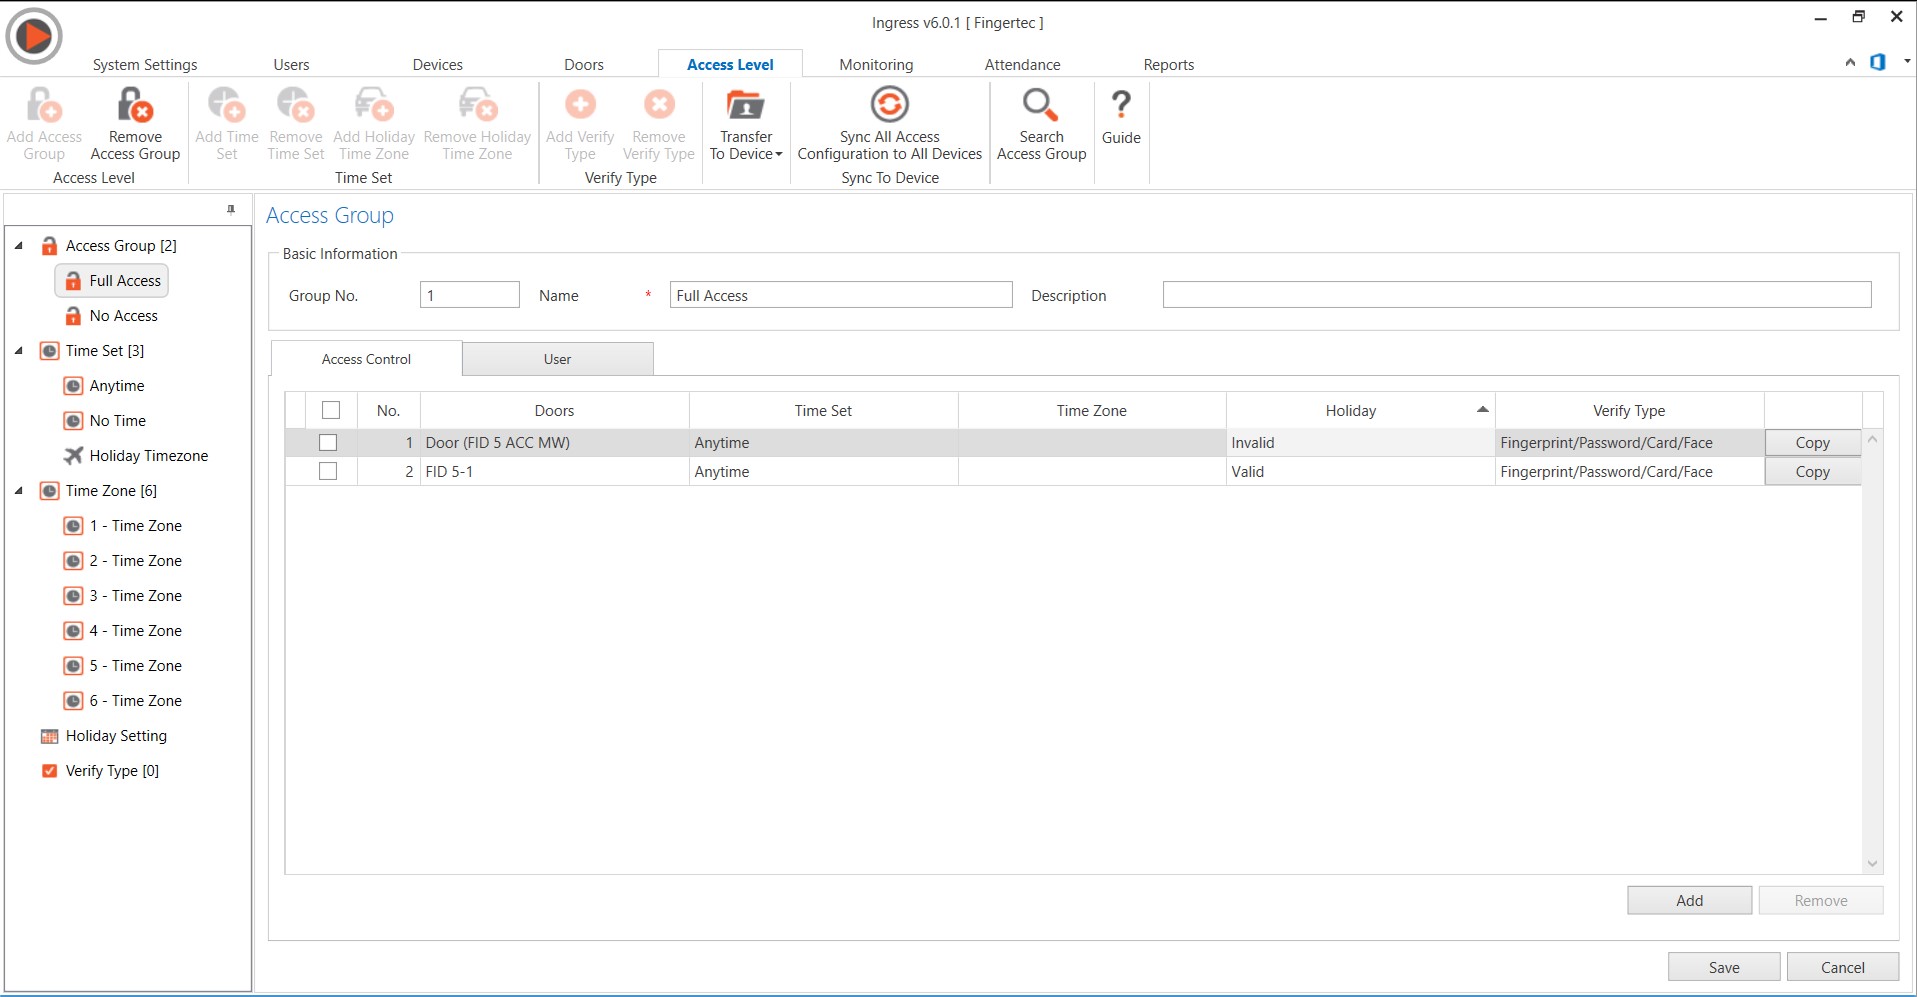Switch to the User tab
This screenshot has width=1917, height=997.
click(x=557, y=359)
